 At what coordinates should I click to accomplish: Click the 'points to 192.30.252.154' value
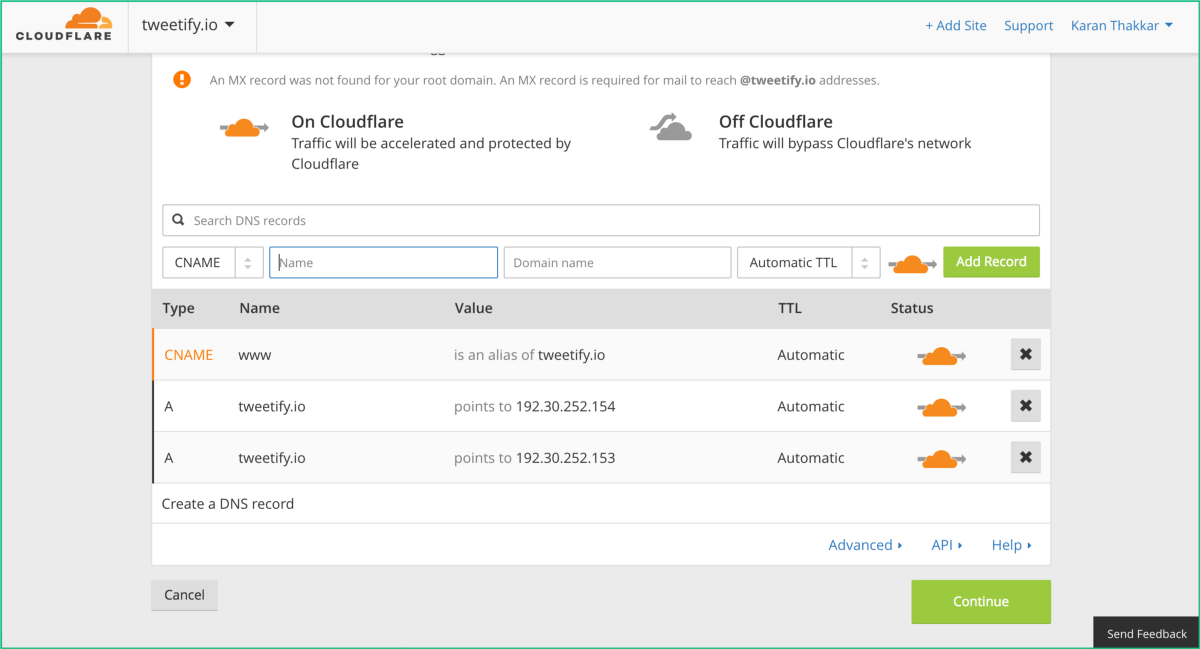tap(534, 407)
